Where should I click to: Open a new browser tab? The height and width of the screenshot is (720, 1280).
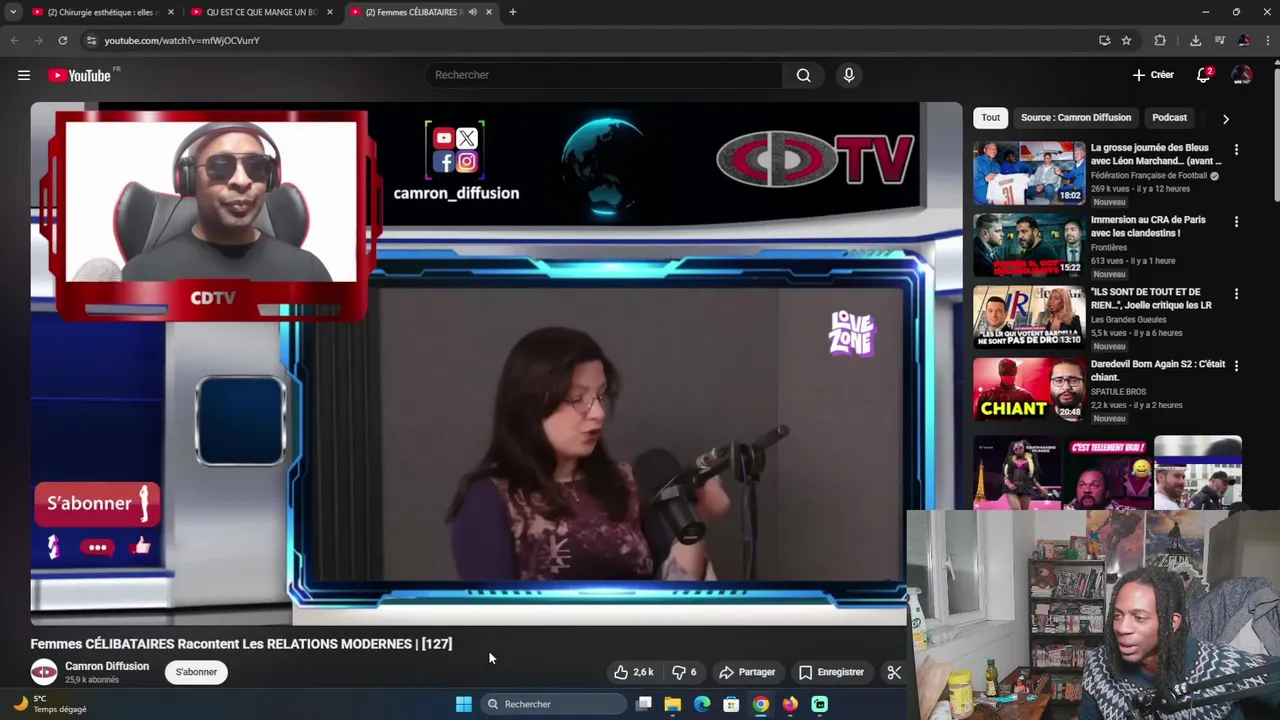coord(512,12)
